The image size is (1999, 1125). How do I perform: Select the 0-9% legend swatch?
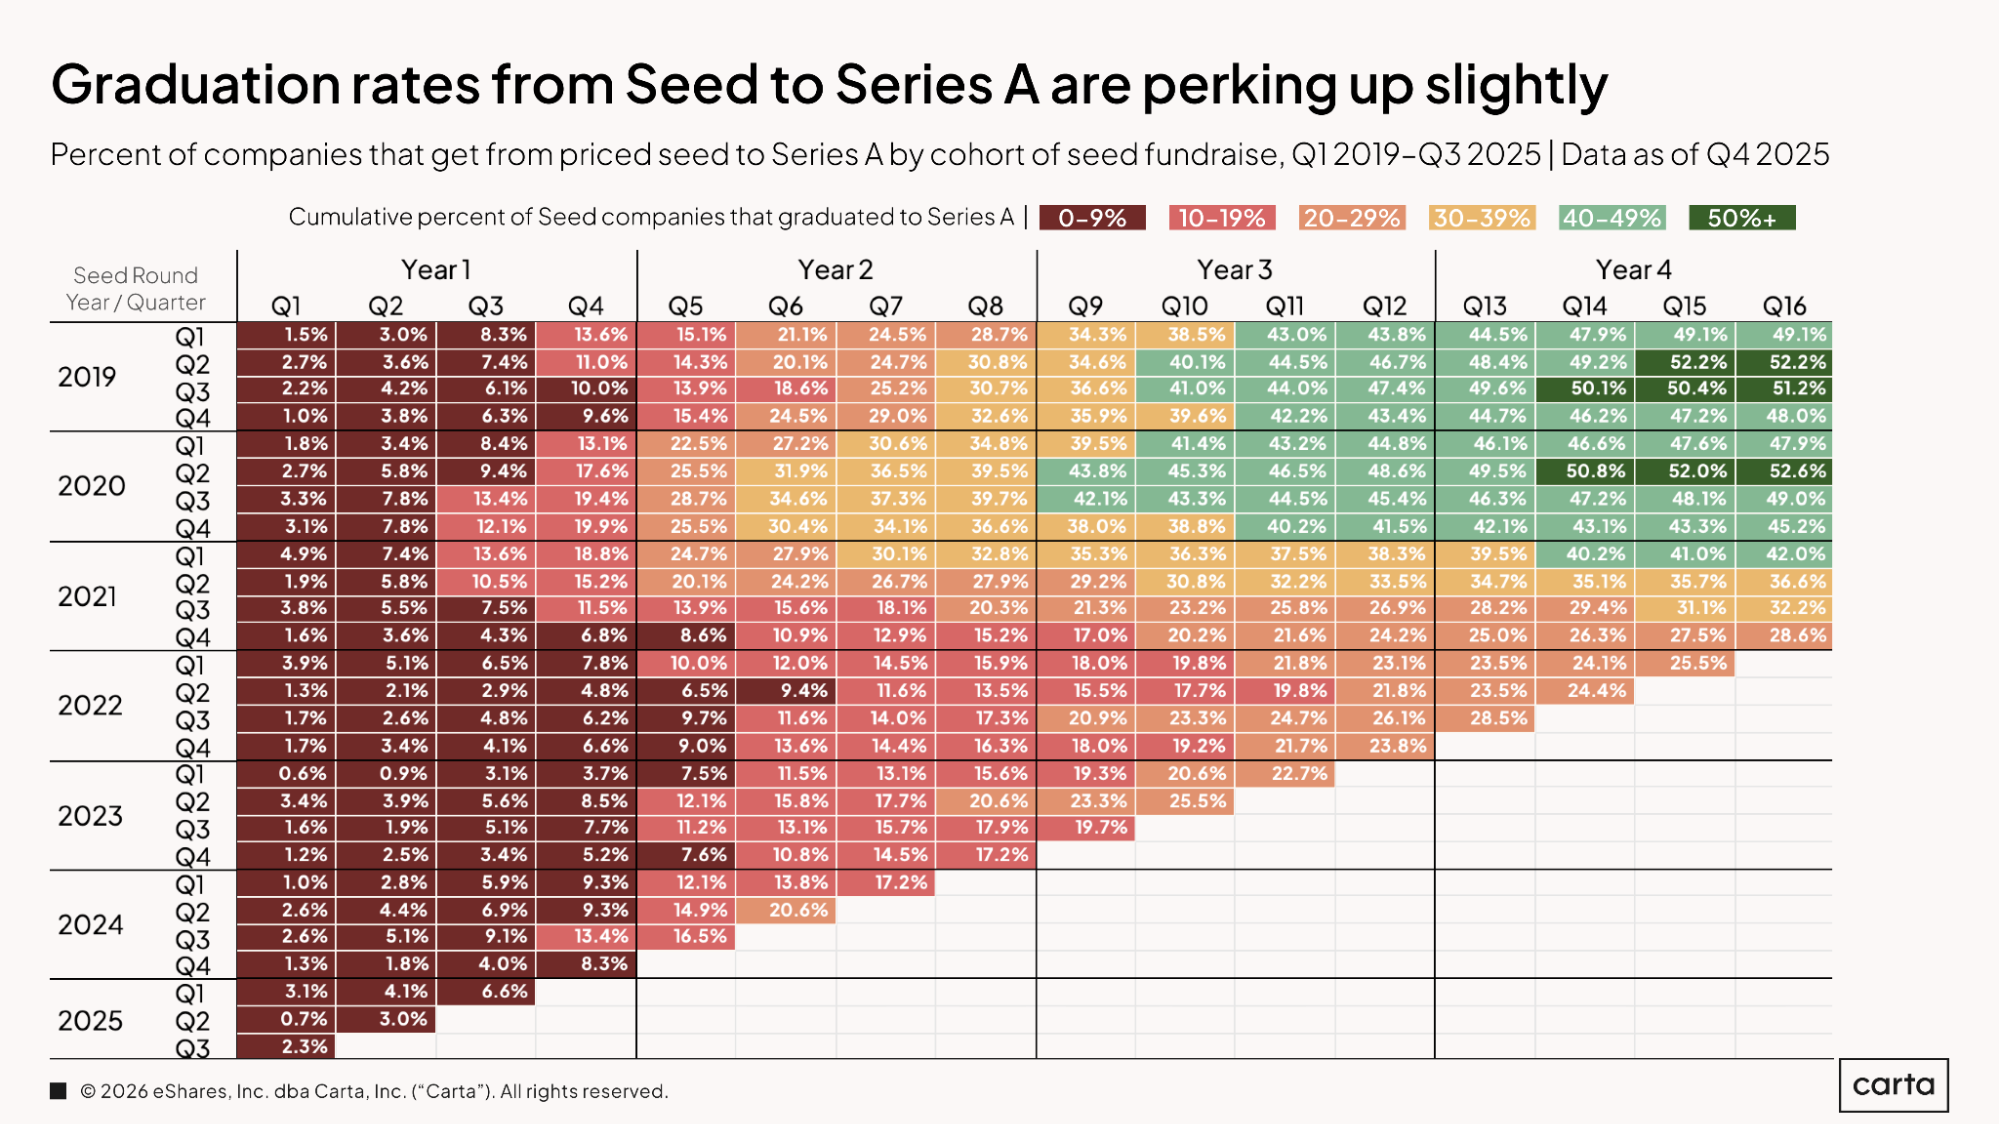tap(1092, 218)
